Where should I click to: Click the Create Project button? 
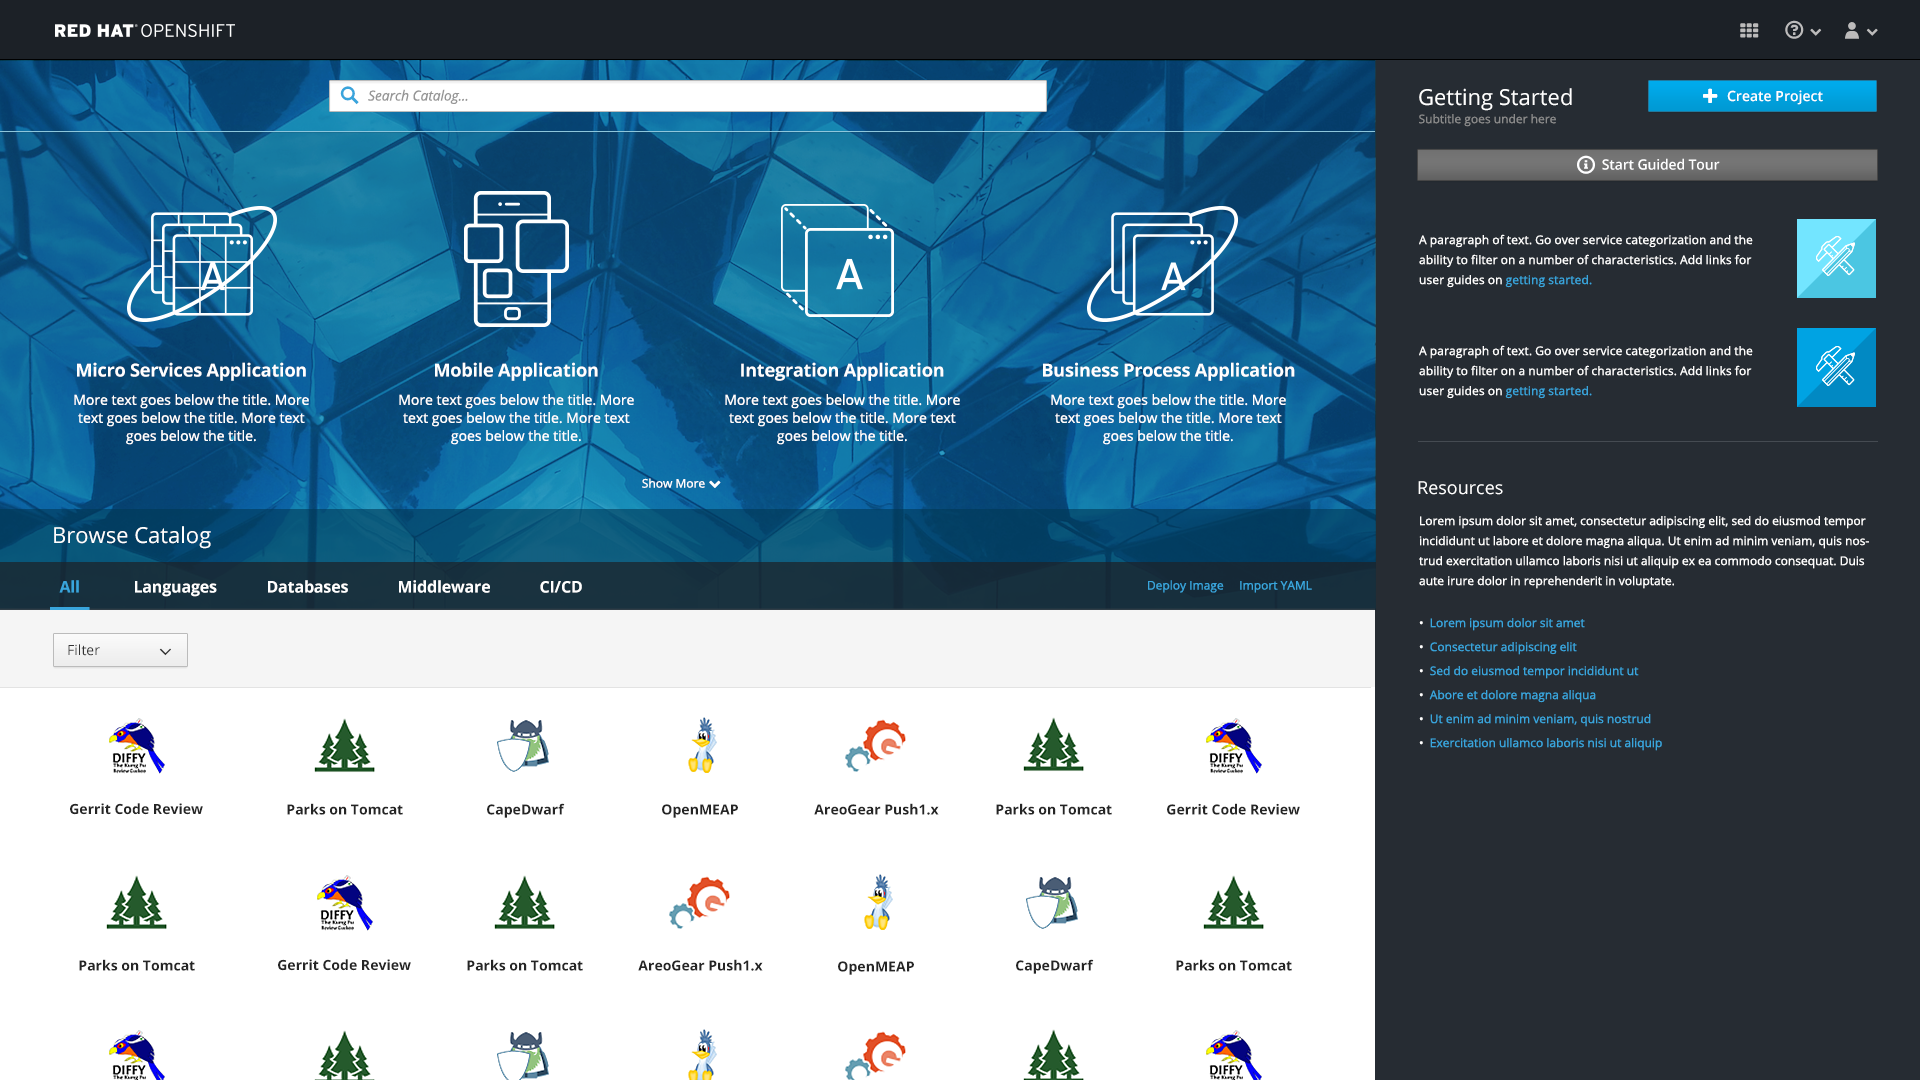(x=1762, y=96)
